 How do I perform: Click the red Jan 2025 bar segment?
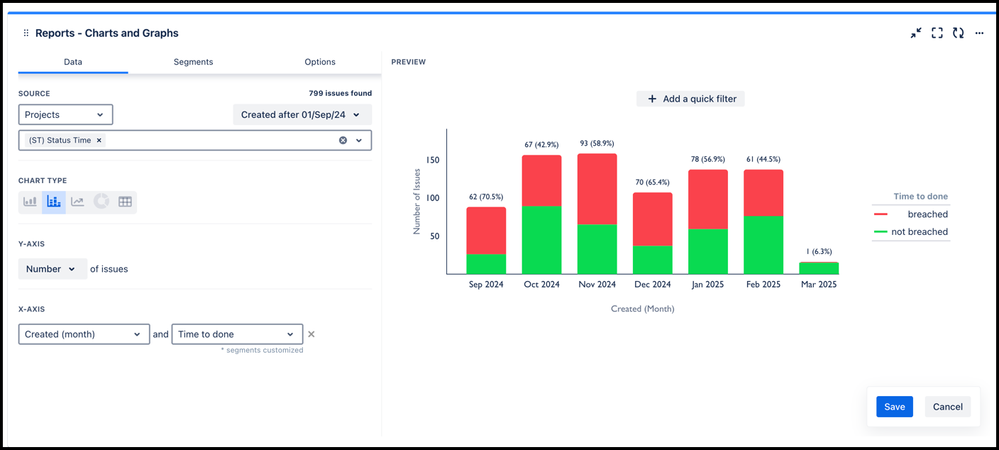708,199
